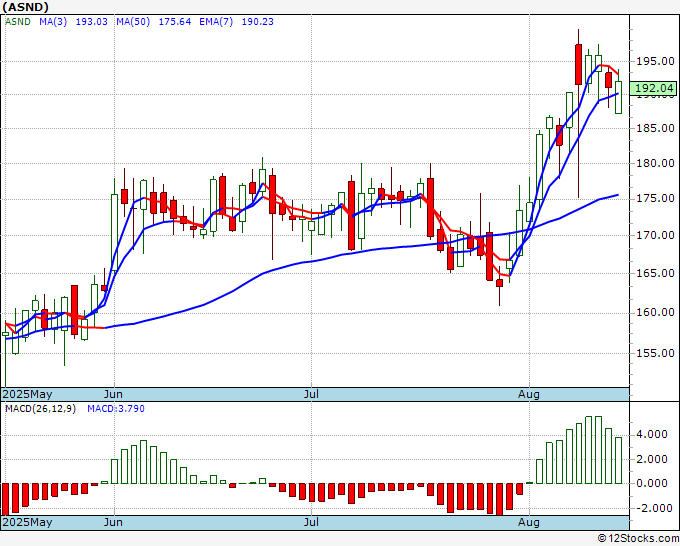Click the Jun label on MACD axis
This screenshot has height=546, width=680.
click(114, 522)
